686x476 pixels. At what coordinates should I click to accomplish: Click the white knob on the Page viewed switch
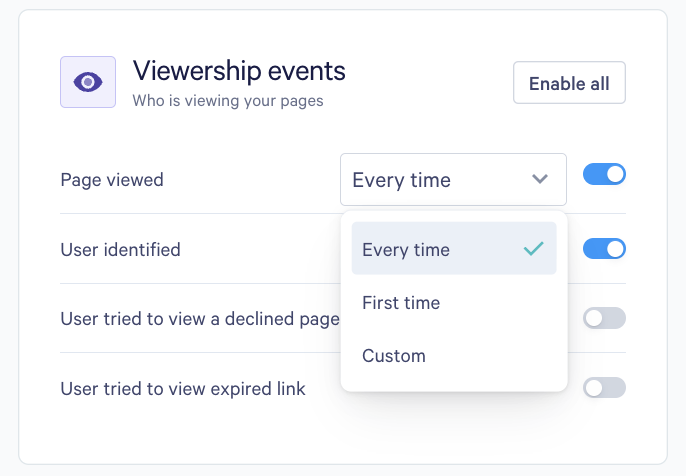pos(615,175)
